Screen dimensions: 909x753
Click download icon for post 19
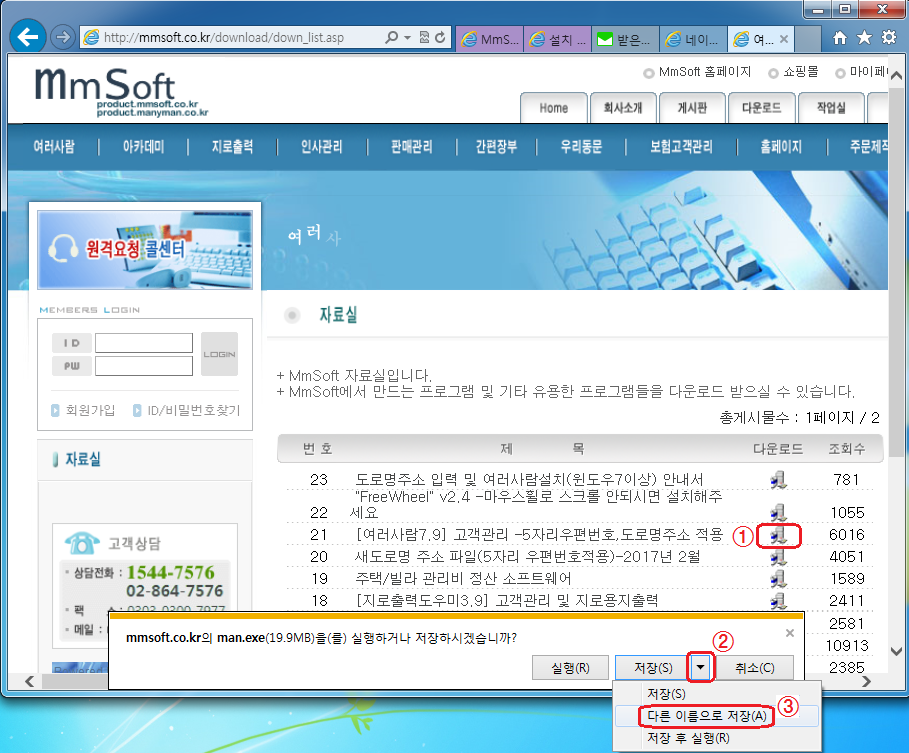pyautogui.click(x=779, y=578)
